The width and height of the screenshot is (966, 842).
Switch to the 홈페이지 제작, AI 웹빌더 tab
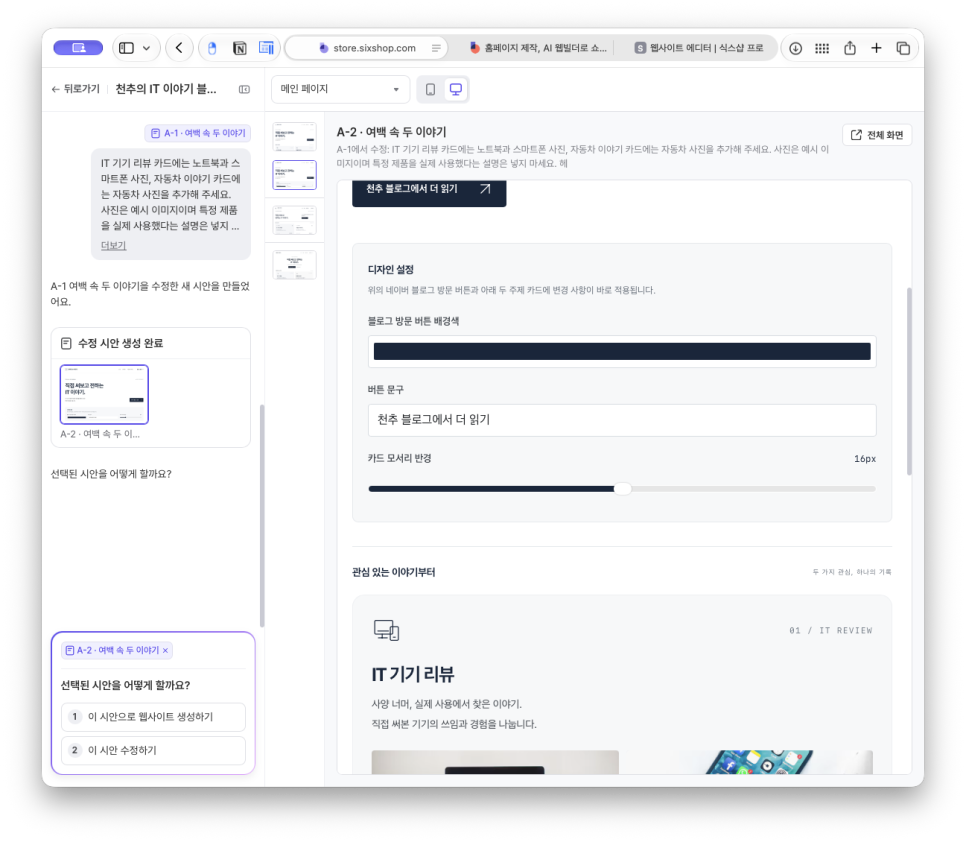tap(538, 48)
